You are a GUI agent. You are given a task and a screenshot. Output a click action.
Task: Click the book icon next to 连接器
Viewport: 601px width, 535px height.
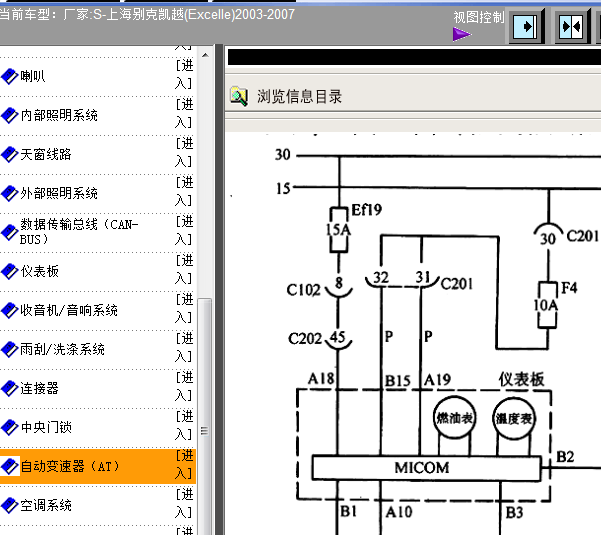pos(10,388)
